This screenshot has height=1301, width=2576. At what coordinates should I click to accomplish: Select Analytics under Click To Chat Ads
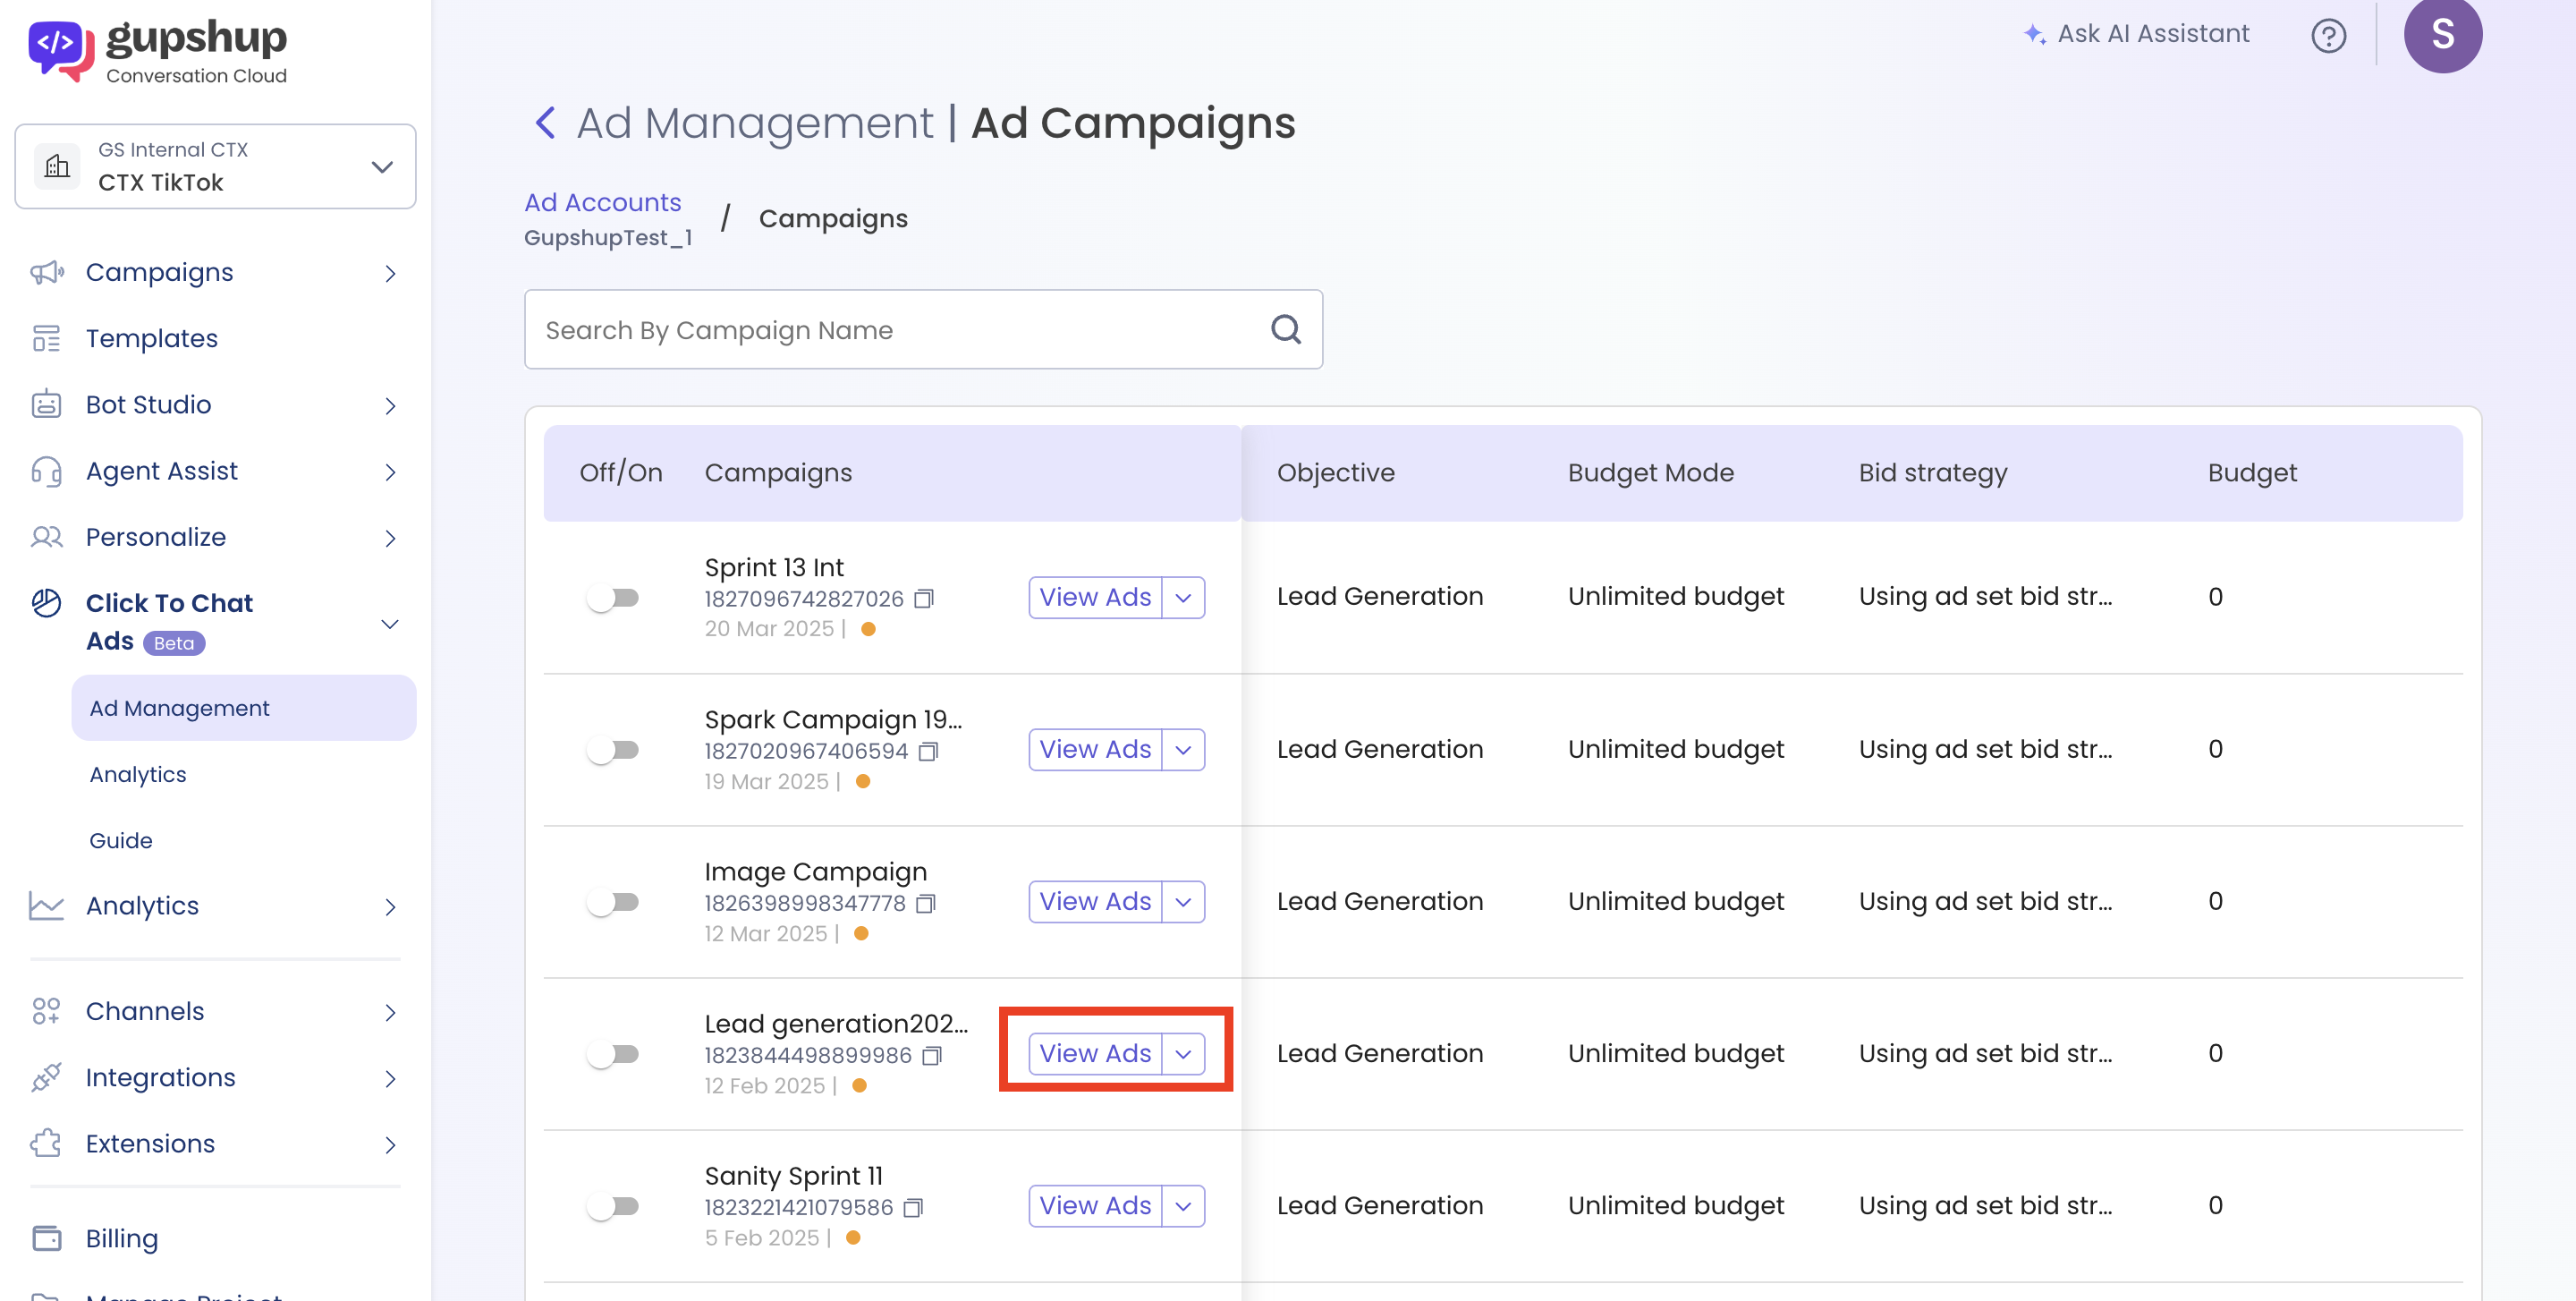pos(138,774)
